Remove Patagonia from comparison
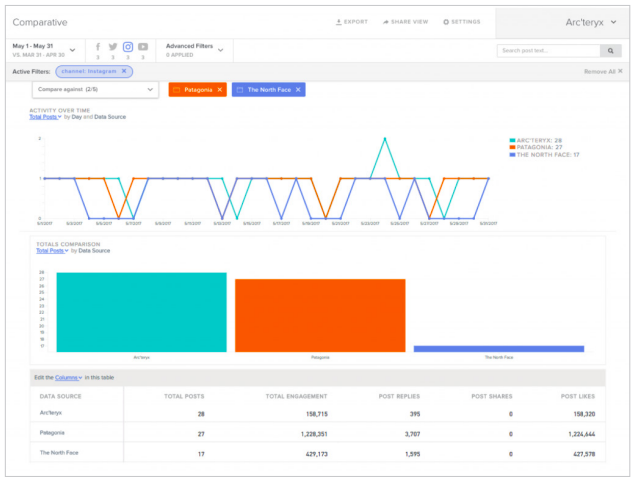Viewport: 637px width, 486px height. pos(220,90)
